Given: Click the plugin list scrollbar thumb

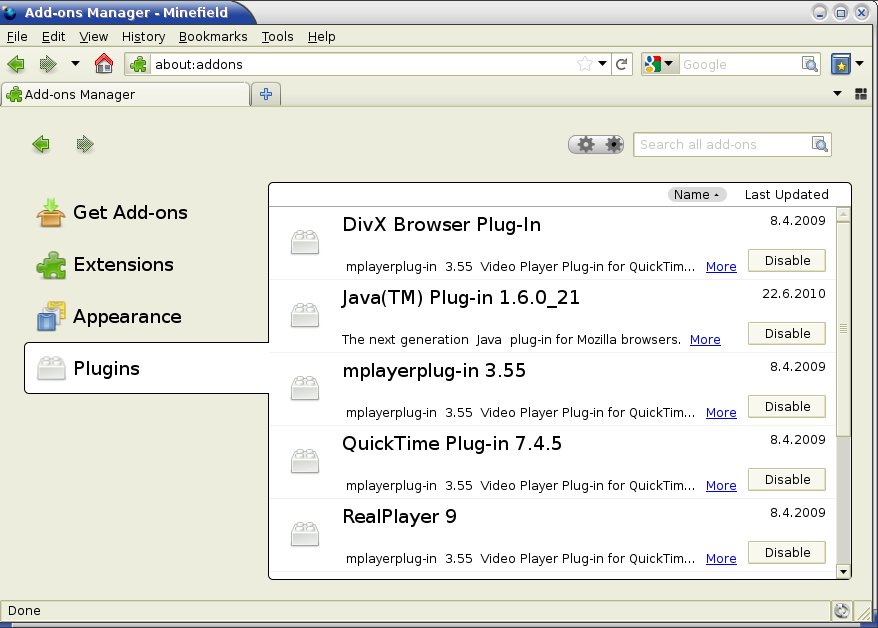Looking at the screenshot, I should click(843, 329).
